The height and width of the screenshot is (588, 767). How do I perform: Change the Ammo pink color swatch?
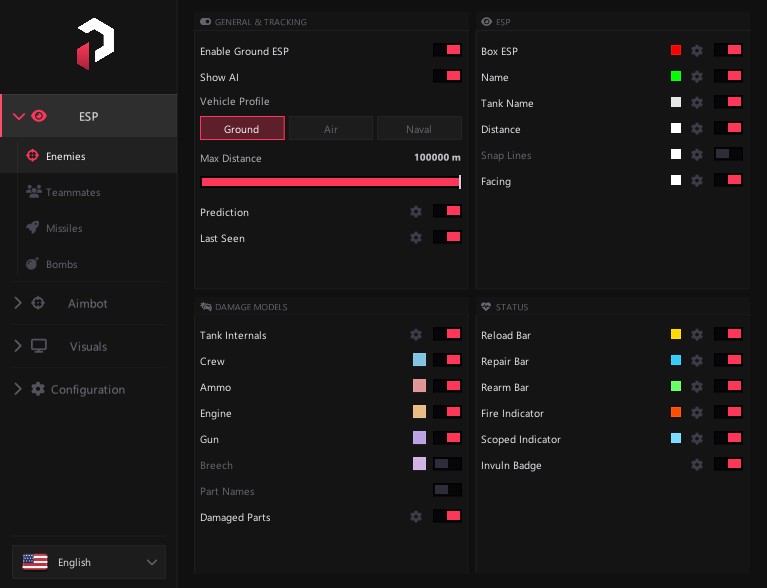tap(419, 386)
